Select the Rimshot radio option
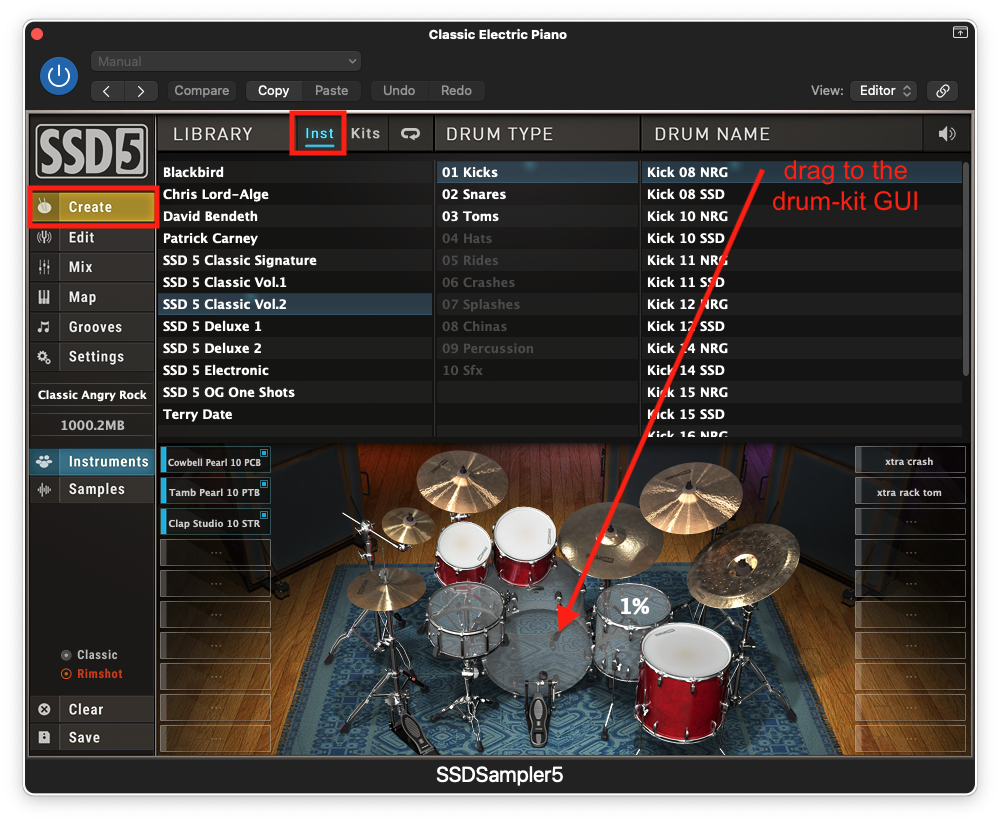 coord(66,674)
